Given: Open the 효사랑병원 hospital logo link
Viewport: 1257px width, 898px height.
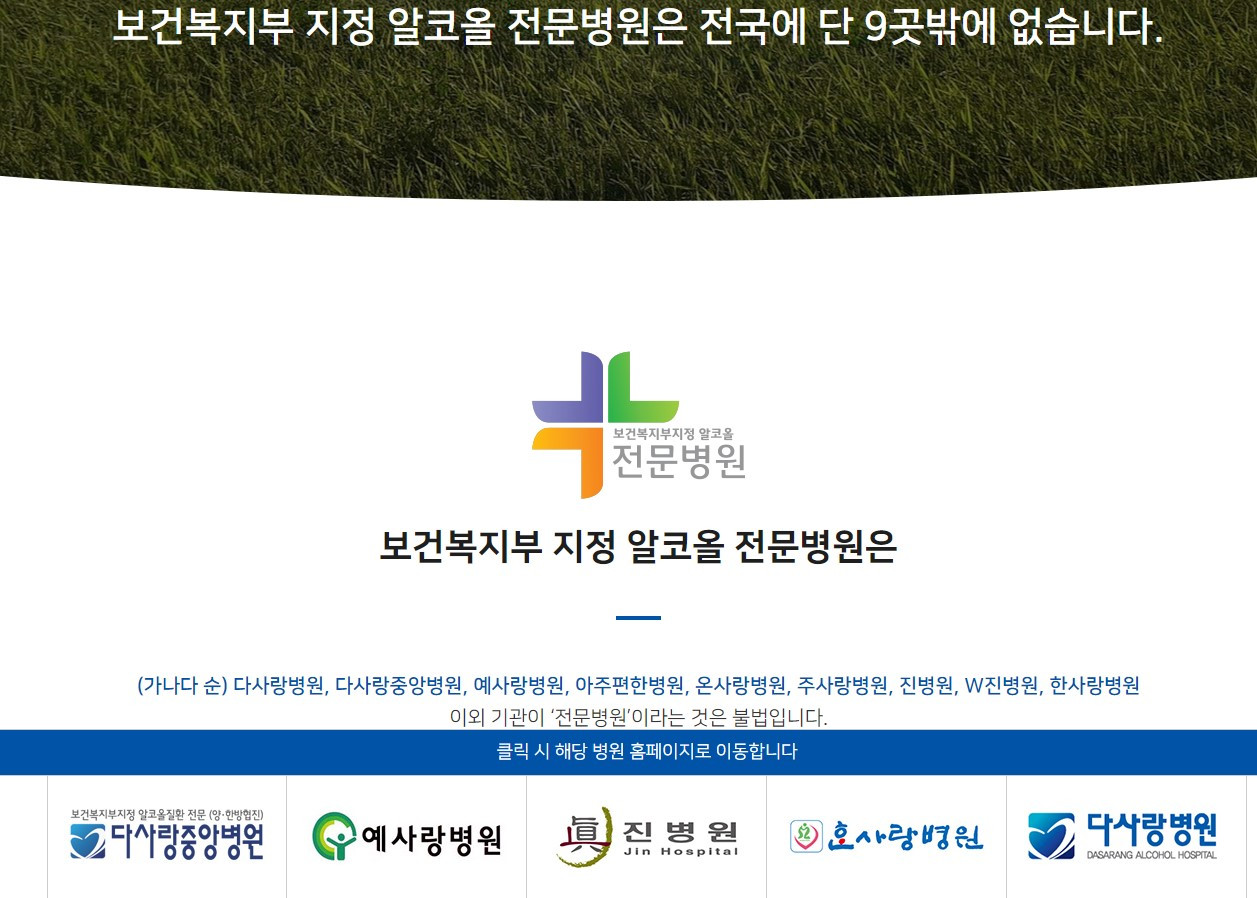Looking at the screenshot, I should click(x=887, y=836).
